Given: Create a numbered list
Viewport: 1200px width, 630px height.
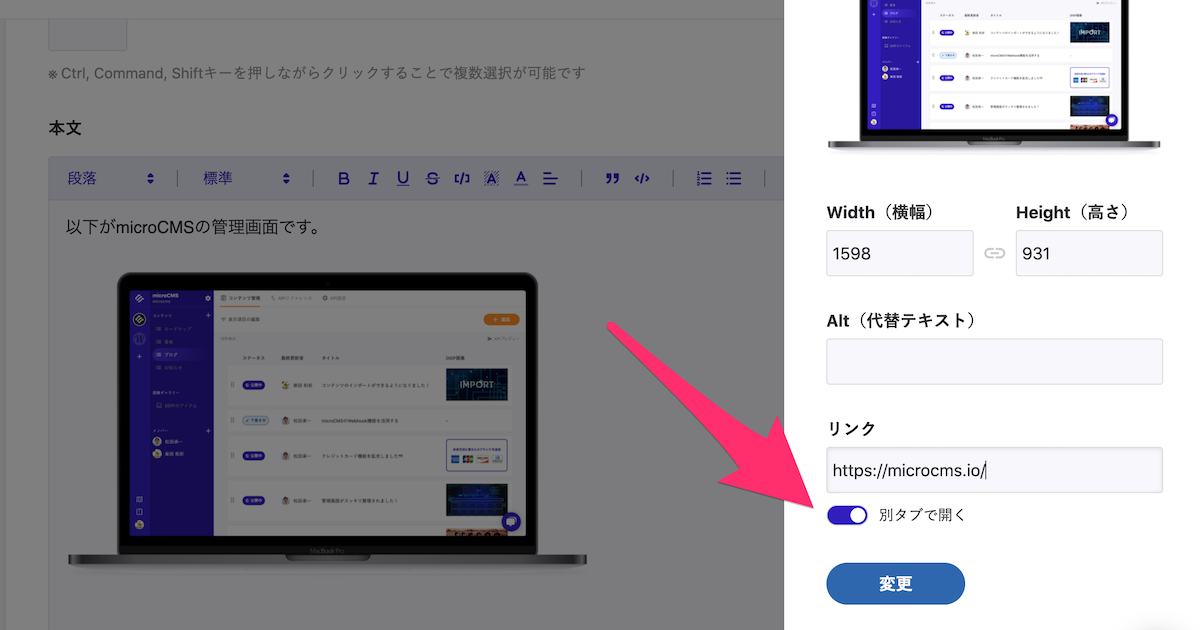Looking at the screenshot, I should point(704,179).
